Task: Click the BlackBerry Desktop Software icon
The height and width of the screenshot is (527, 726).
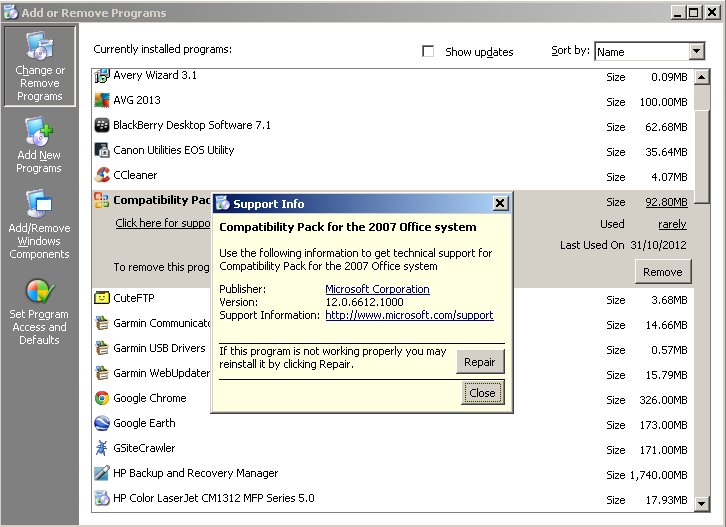Action: pos(102,125)
